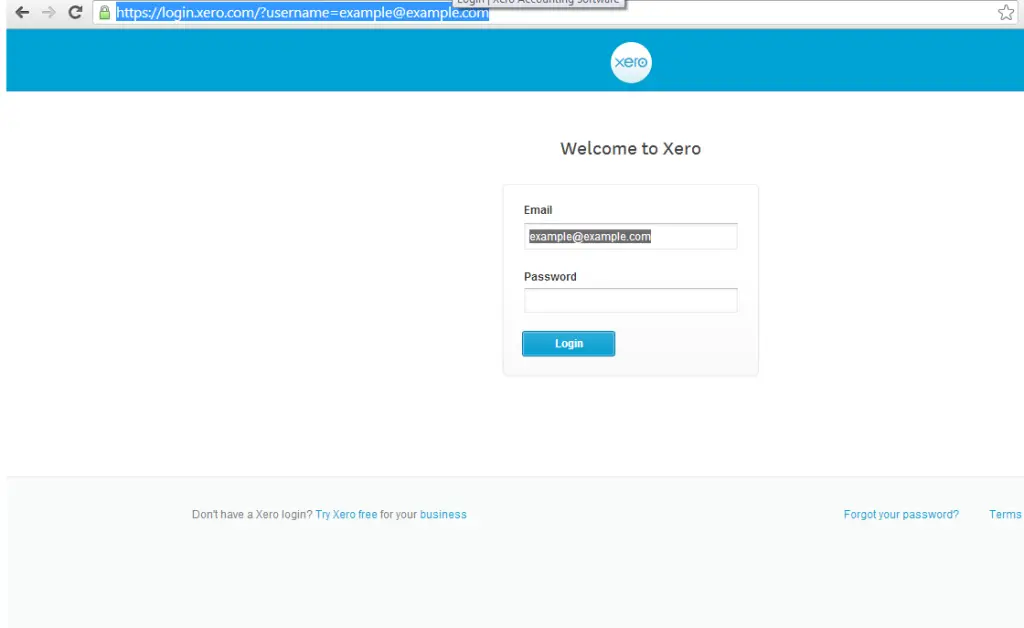The height and width of the screenshot is (628, 1024).
Task: Click the Welcome to Xero heading
Action: click(x=630, y=149)
